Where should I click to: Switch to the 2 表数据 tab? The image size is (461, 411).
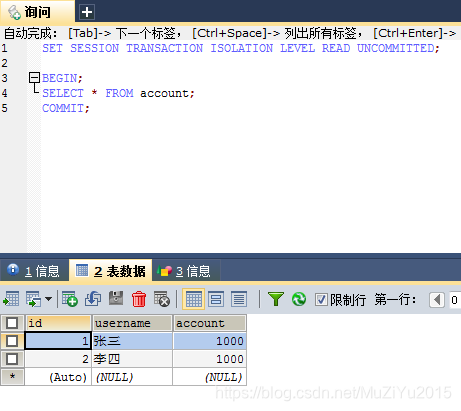pyautogui.click(x=110, y=271)
